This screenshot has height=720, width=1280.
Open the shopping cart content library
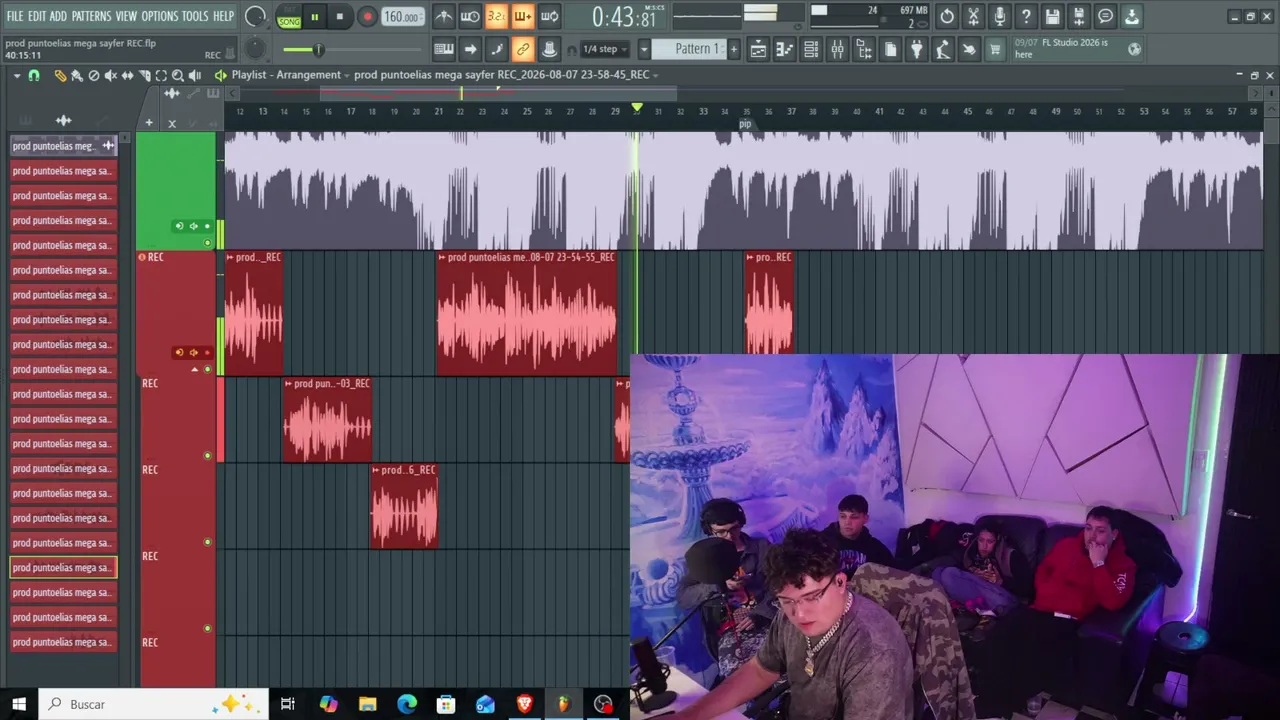pos(995,49)
